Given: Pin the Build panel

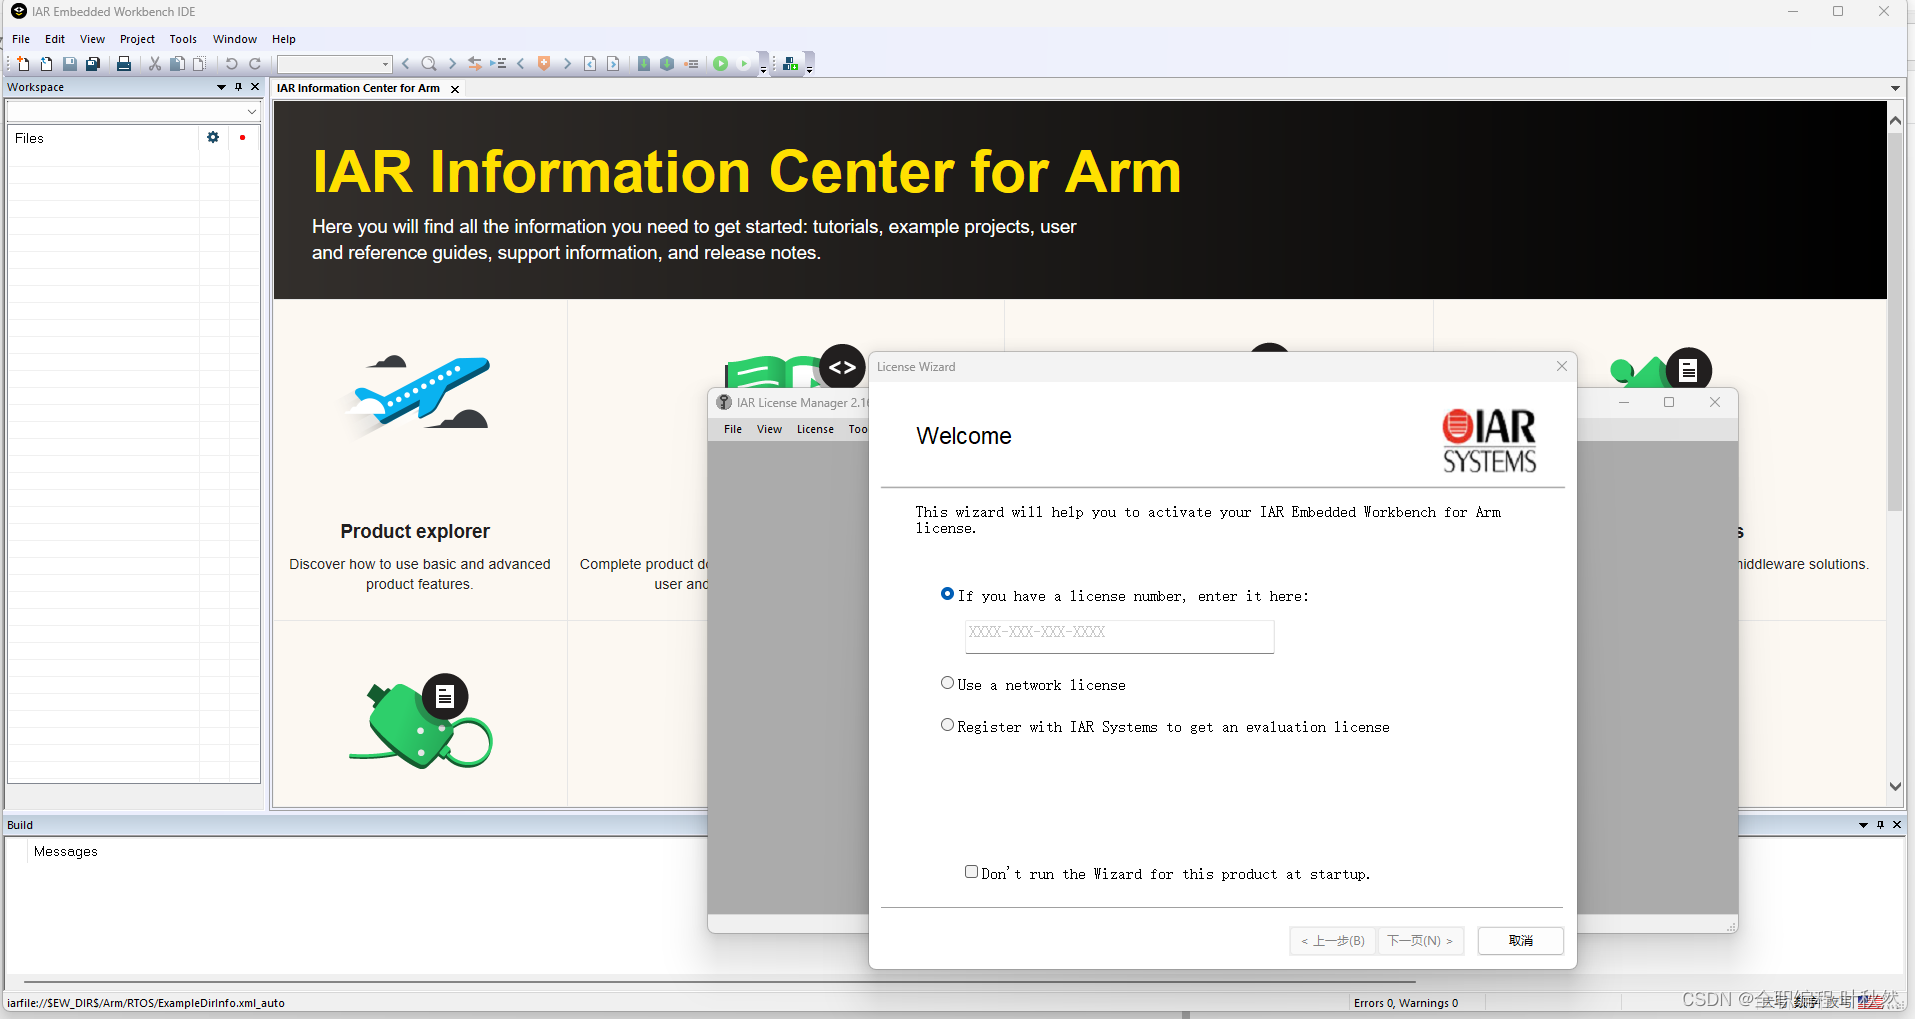Looking at the screenshot, I should 1880,825.
